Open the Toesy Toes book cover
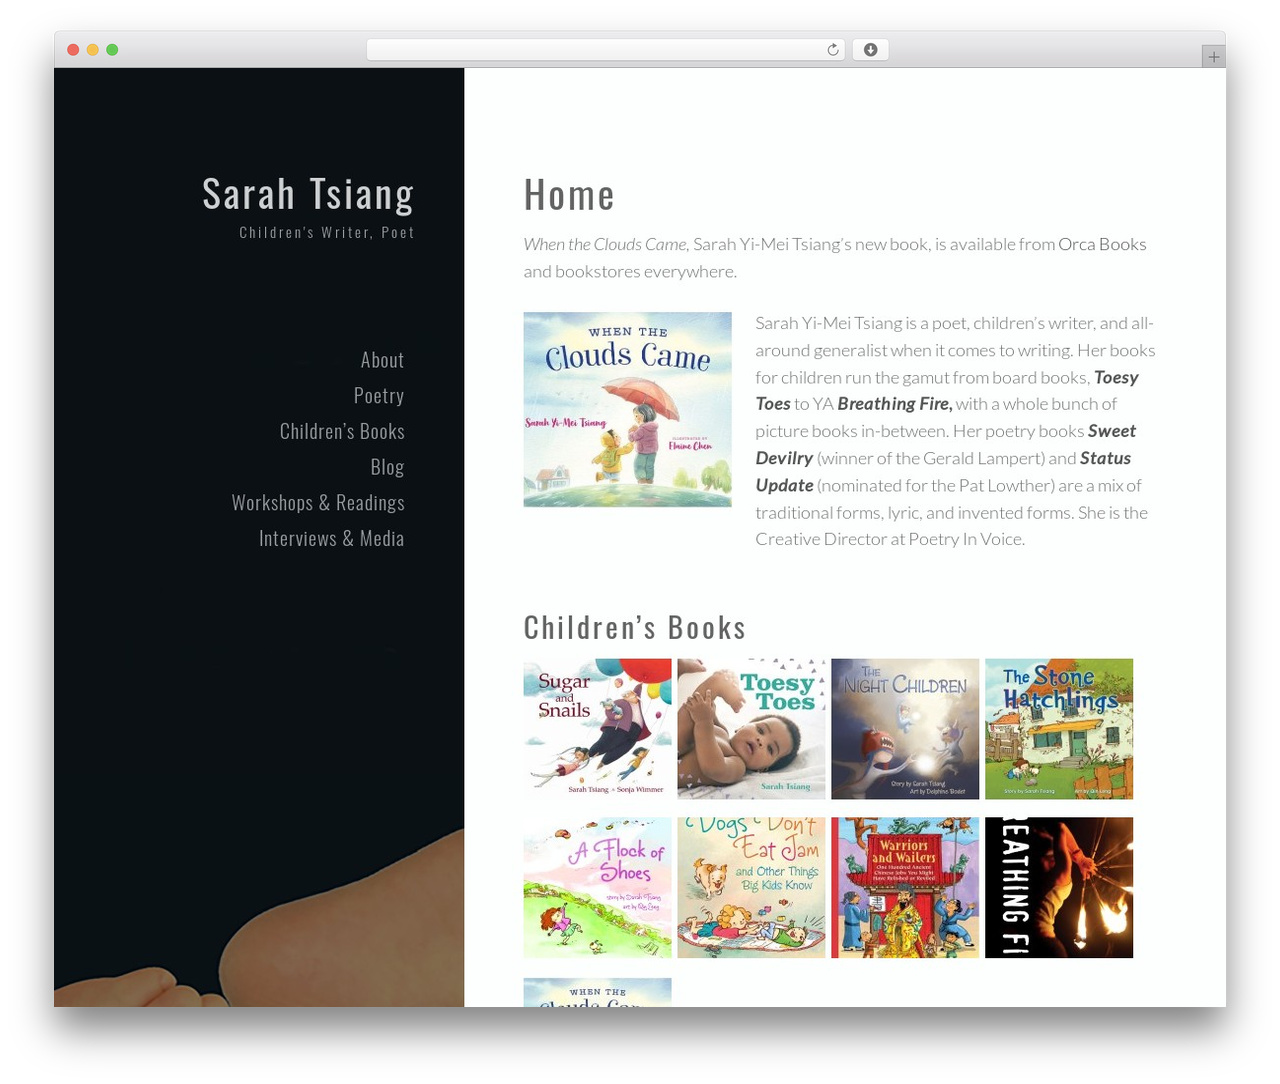The width and height of the screenshot is (1280, 1084). tap(751, 729)
